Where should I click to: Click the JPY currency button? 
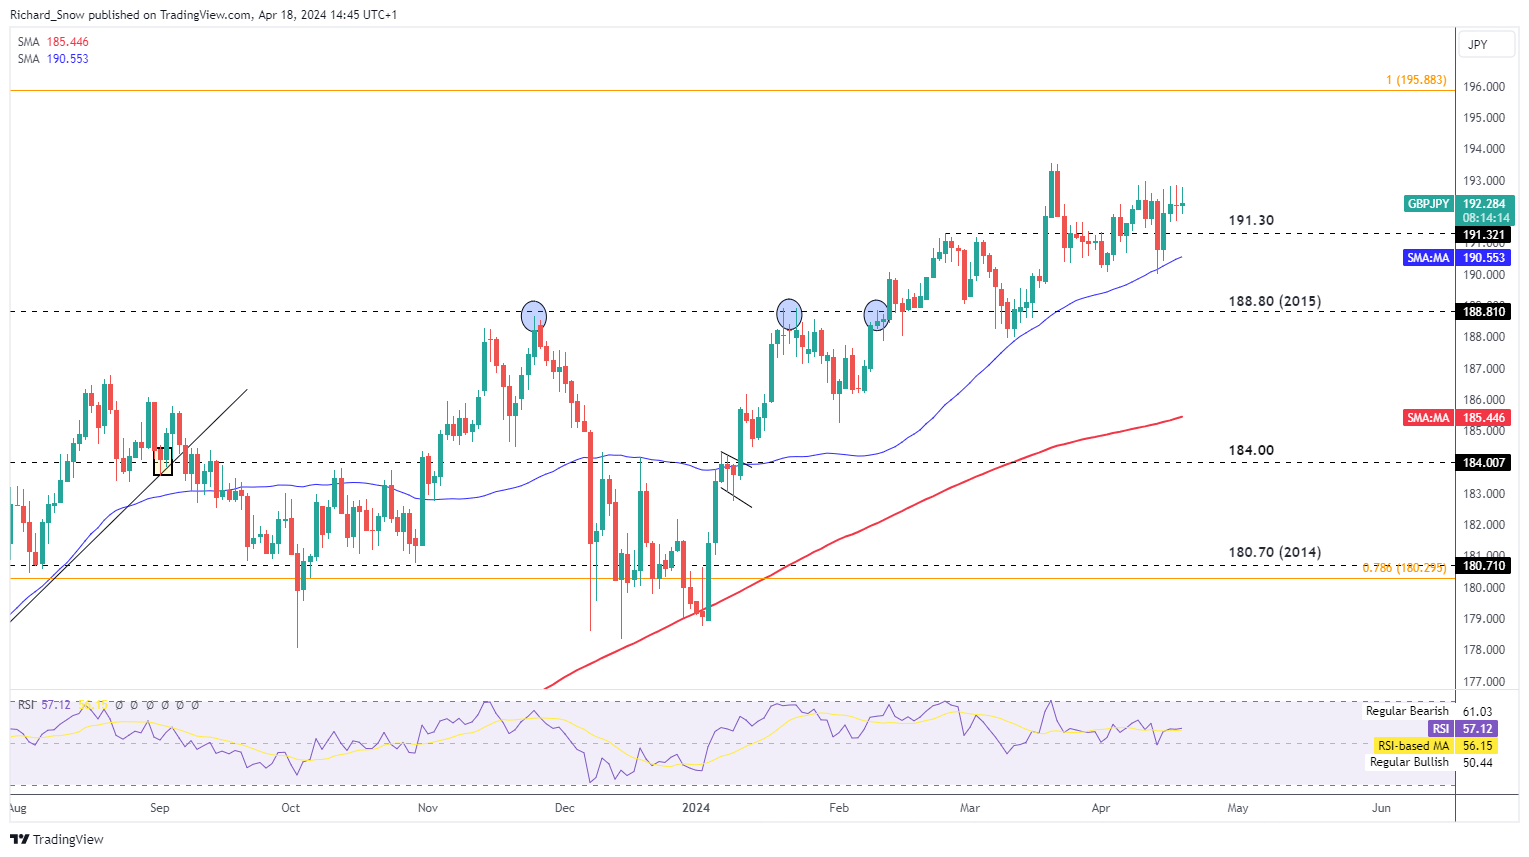(x=1485, y=44)
